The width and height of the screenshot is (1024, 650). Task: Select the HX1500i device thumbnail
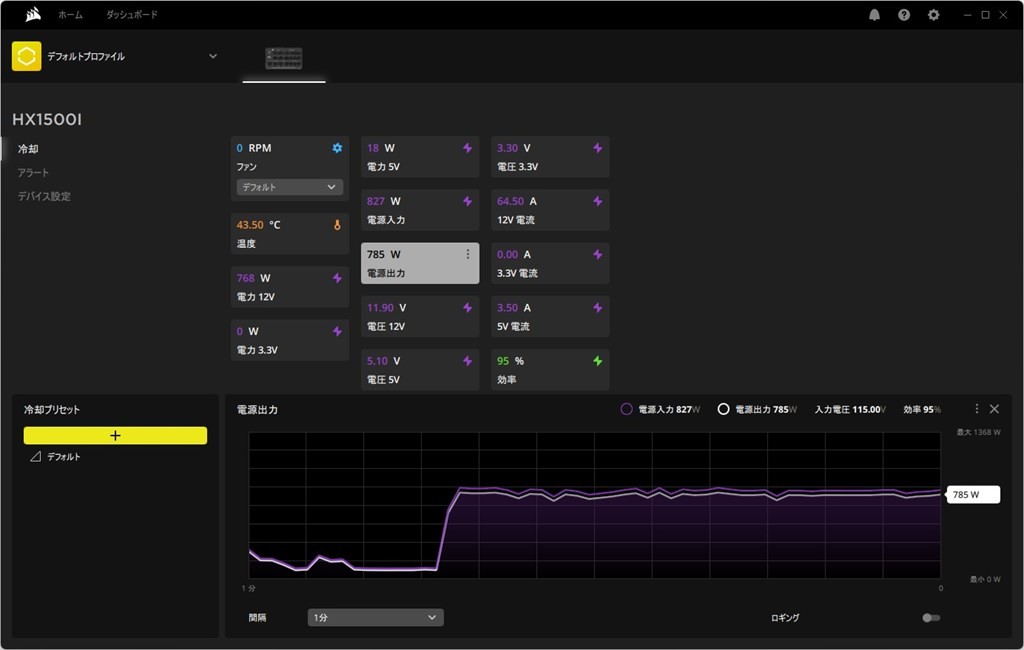coord(284,58)
